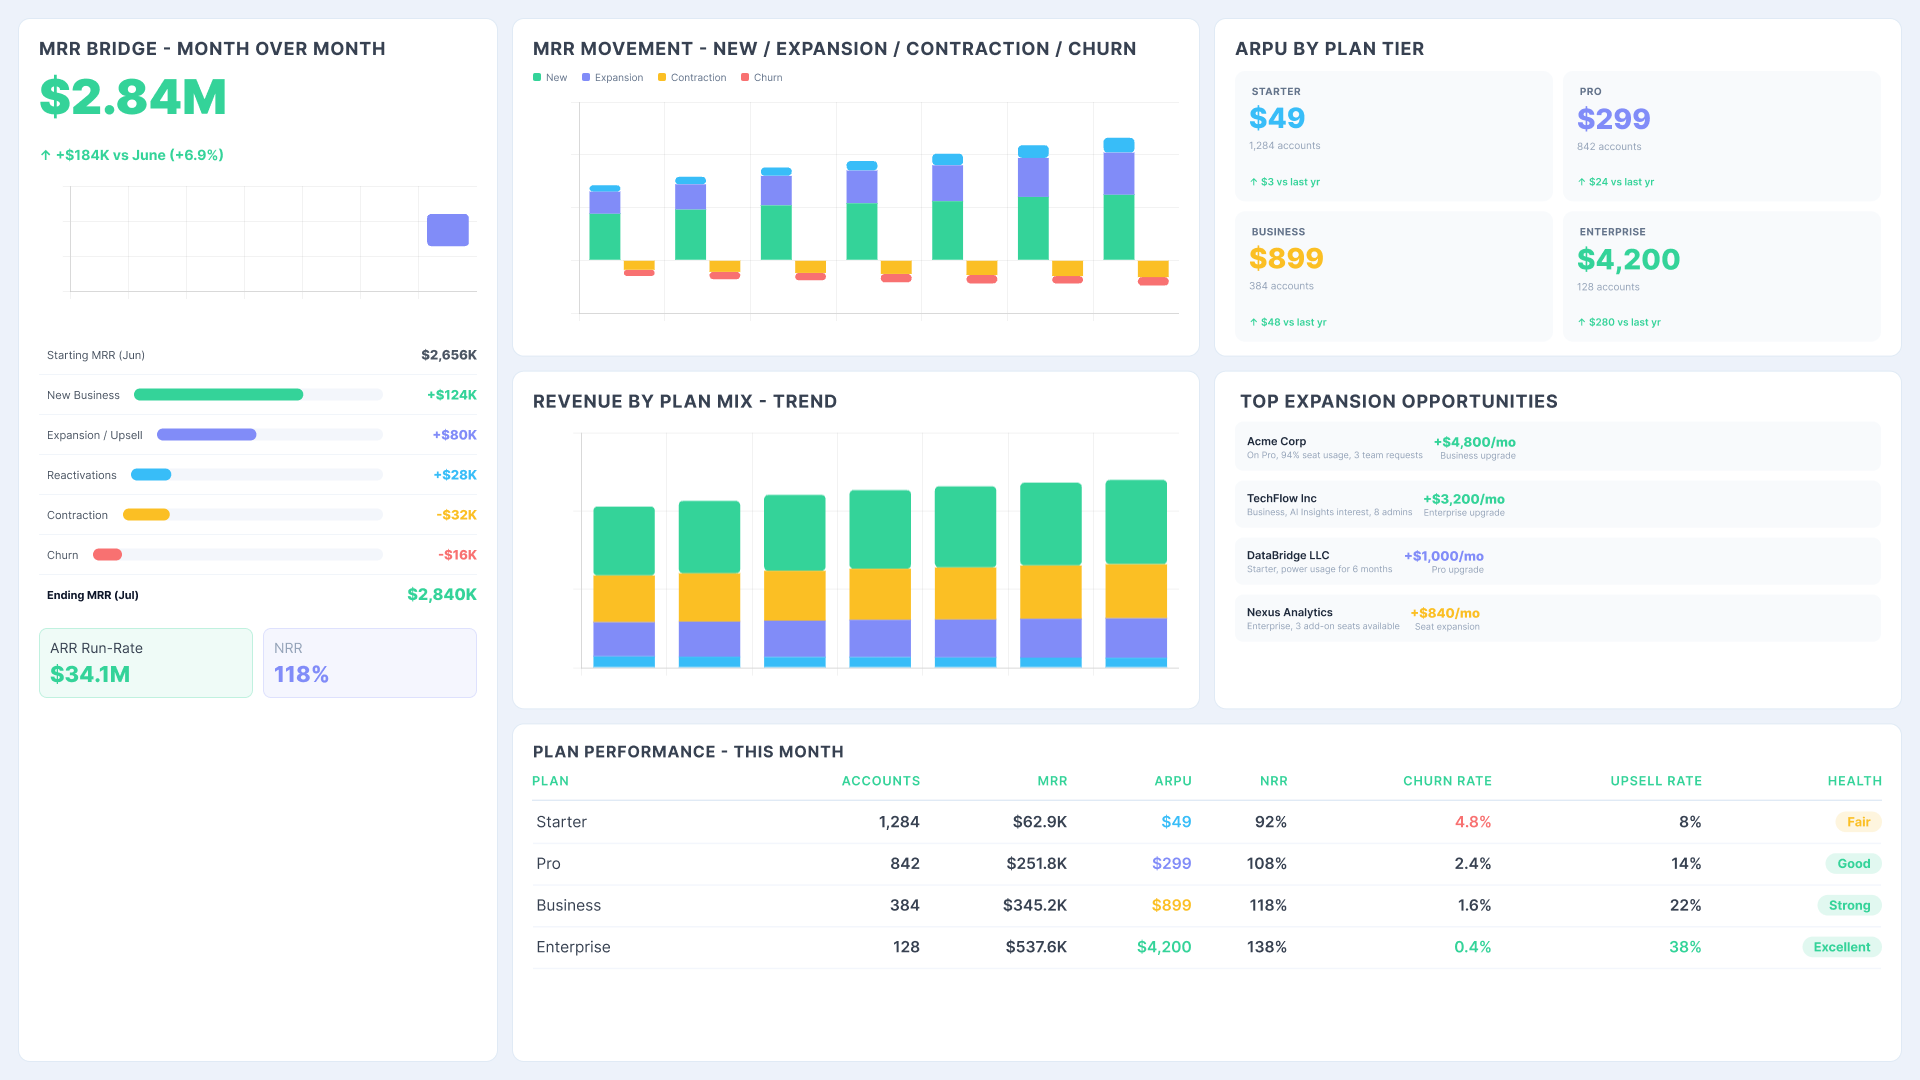Screen dimensions: 1920x1080
Task: Sort table by UPSELL RATE column header
Action: pos(1656,781)
